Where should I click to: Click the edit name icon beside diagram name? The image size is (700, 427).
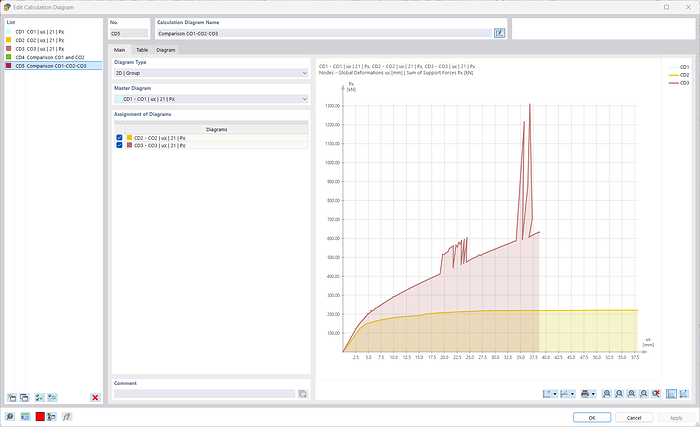click(x=499, y=33)
